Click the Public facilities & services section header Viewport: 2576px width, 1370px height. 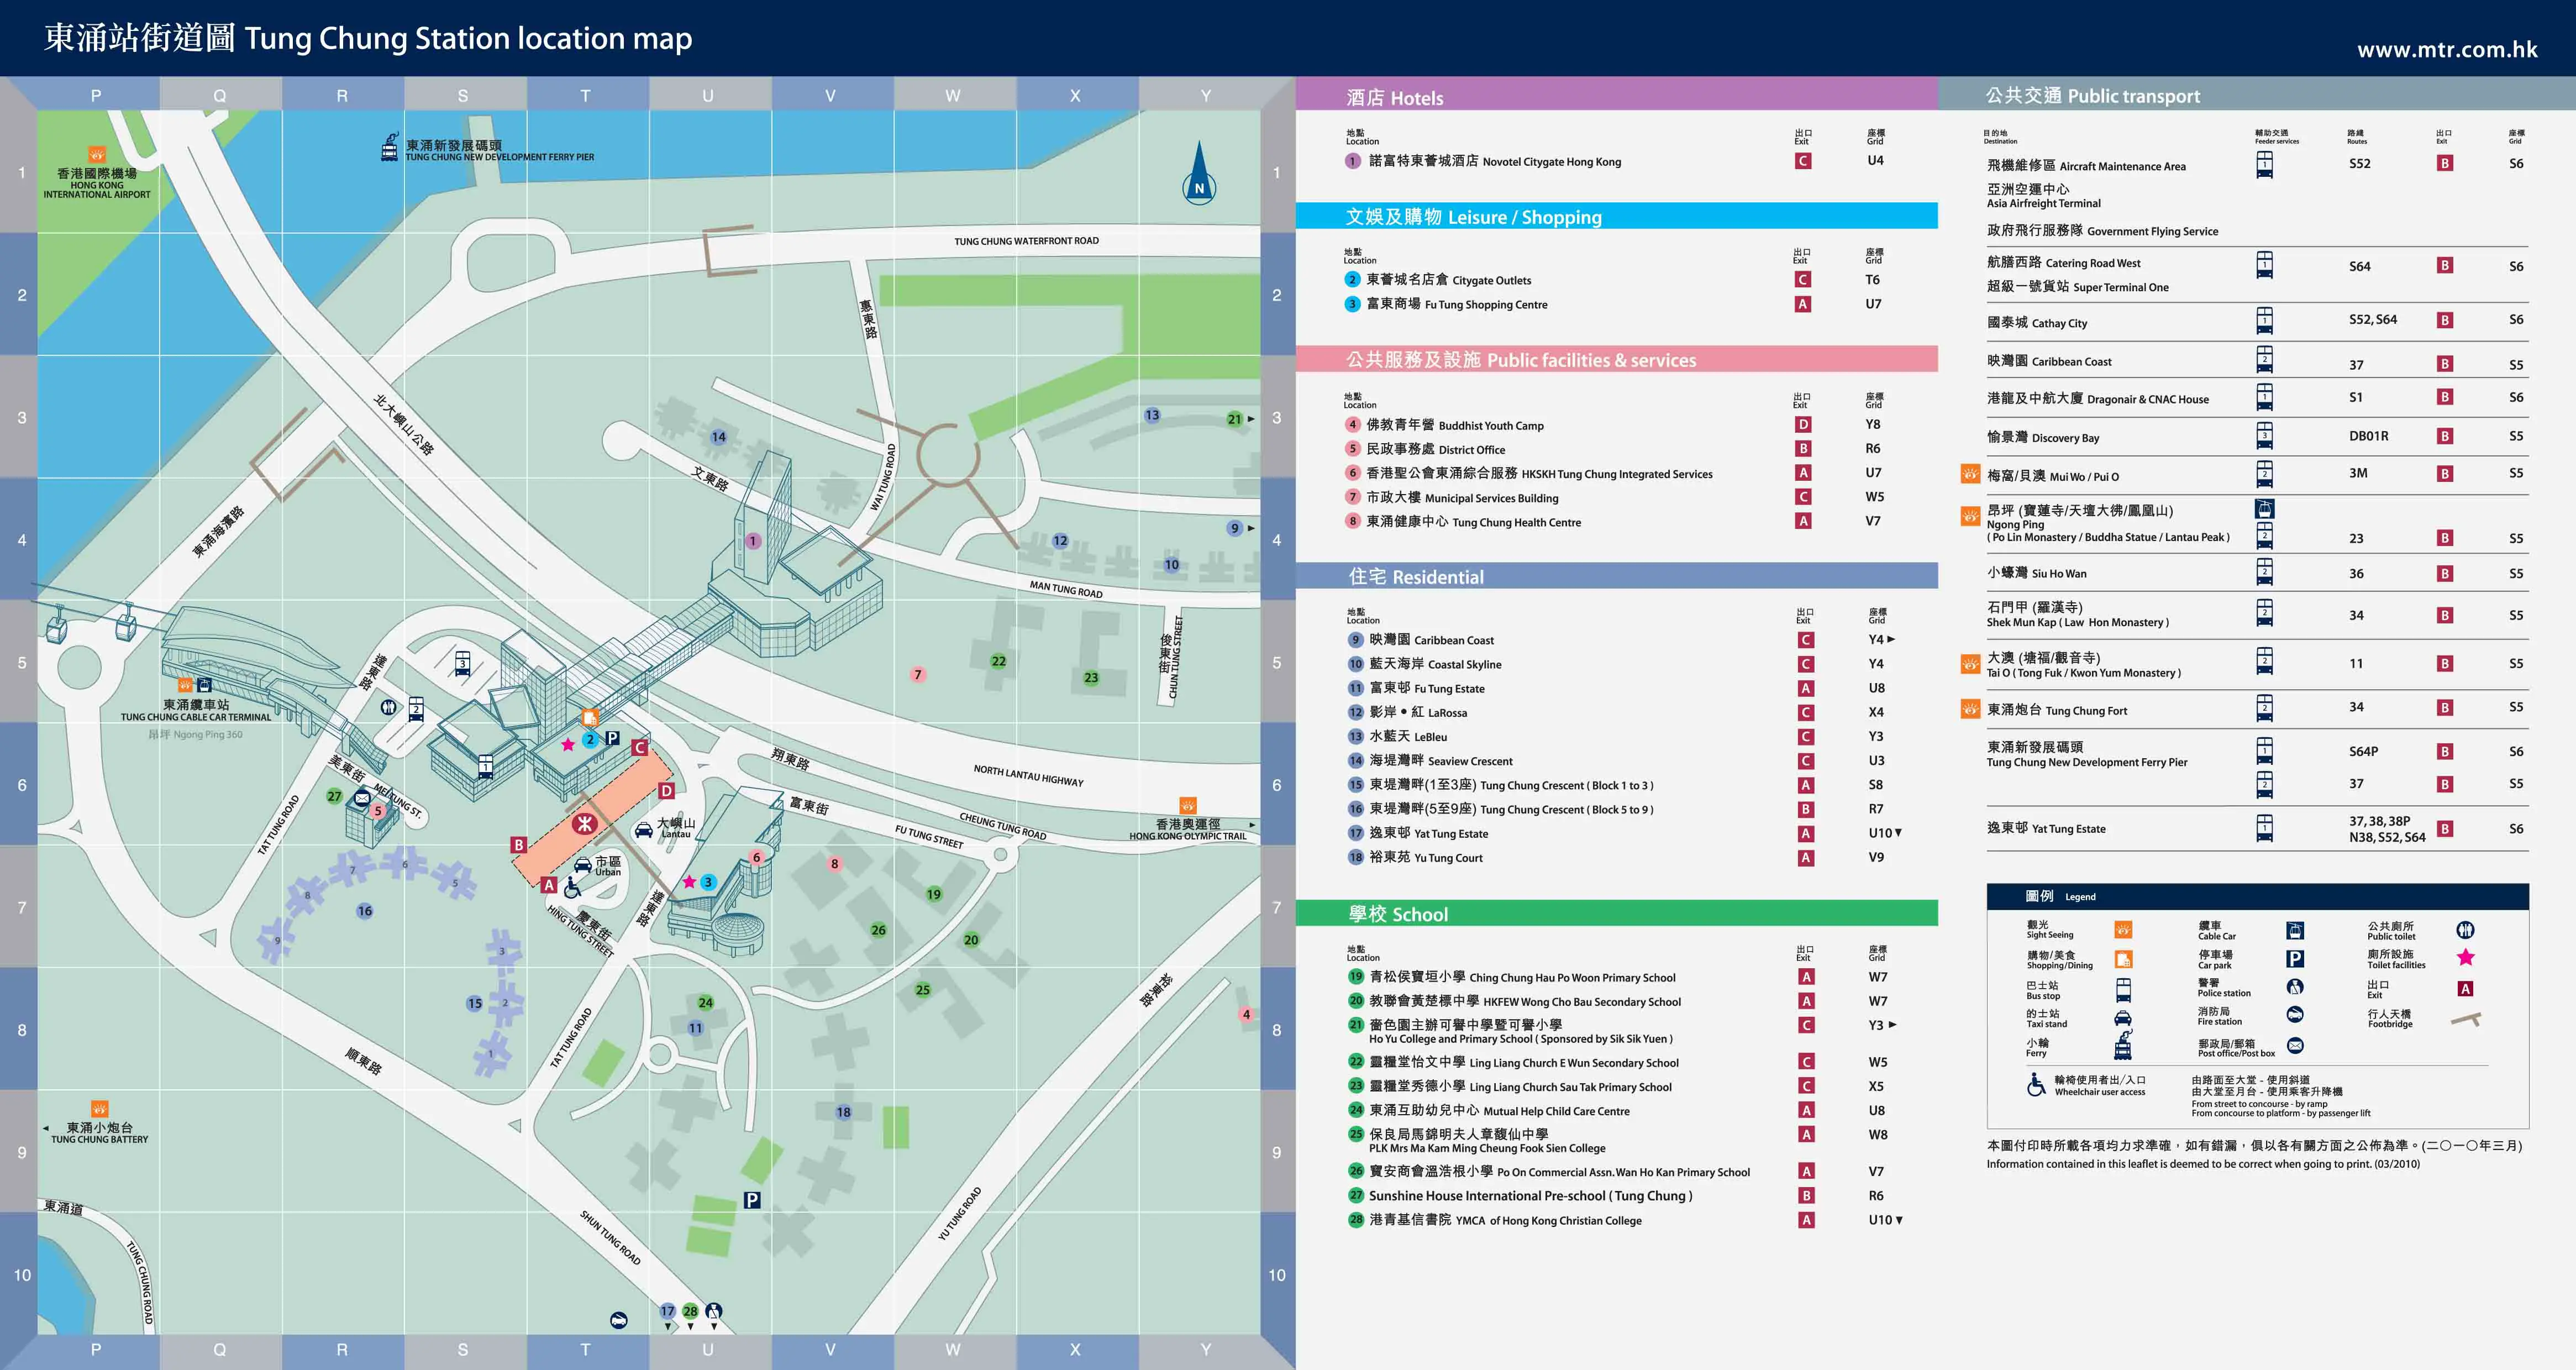tap(1617, 359)
